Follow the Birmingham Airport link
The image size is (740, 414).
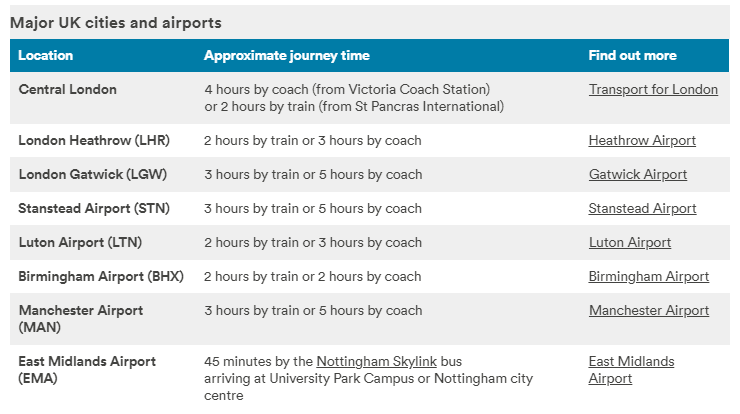tap(648, 276)
